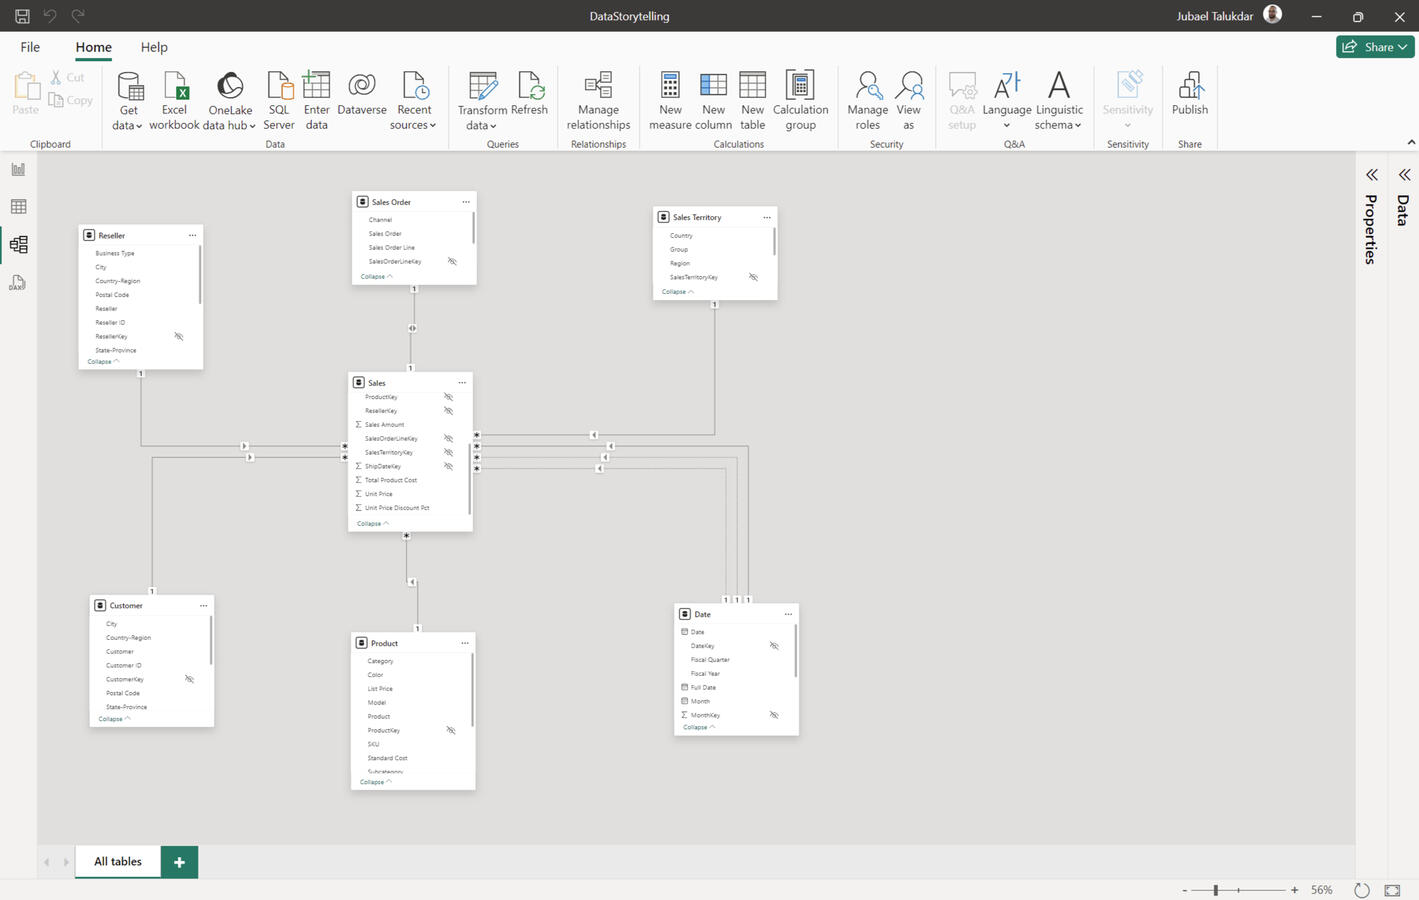The image size is (1419, 900).
Task: Open Date table more options menu
Action: (788, 614)
